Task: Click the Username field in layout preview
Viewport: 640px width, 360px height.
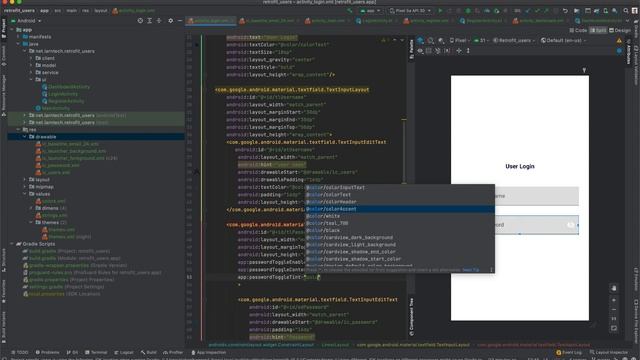Action: click(536, 196)
